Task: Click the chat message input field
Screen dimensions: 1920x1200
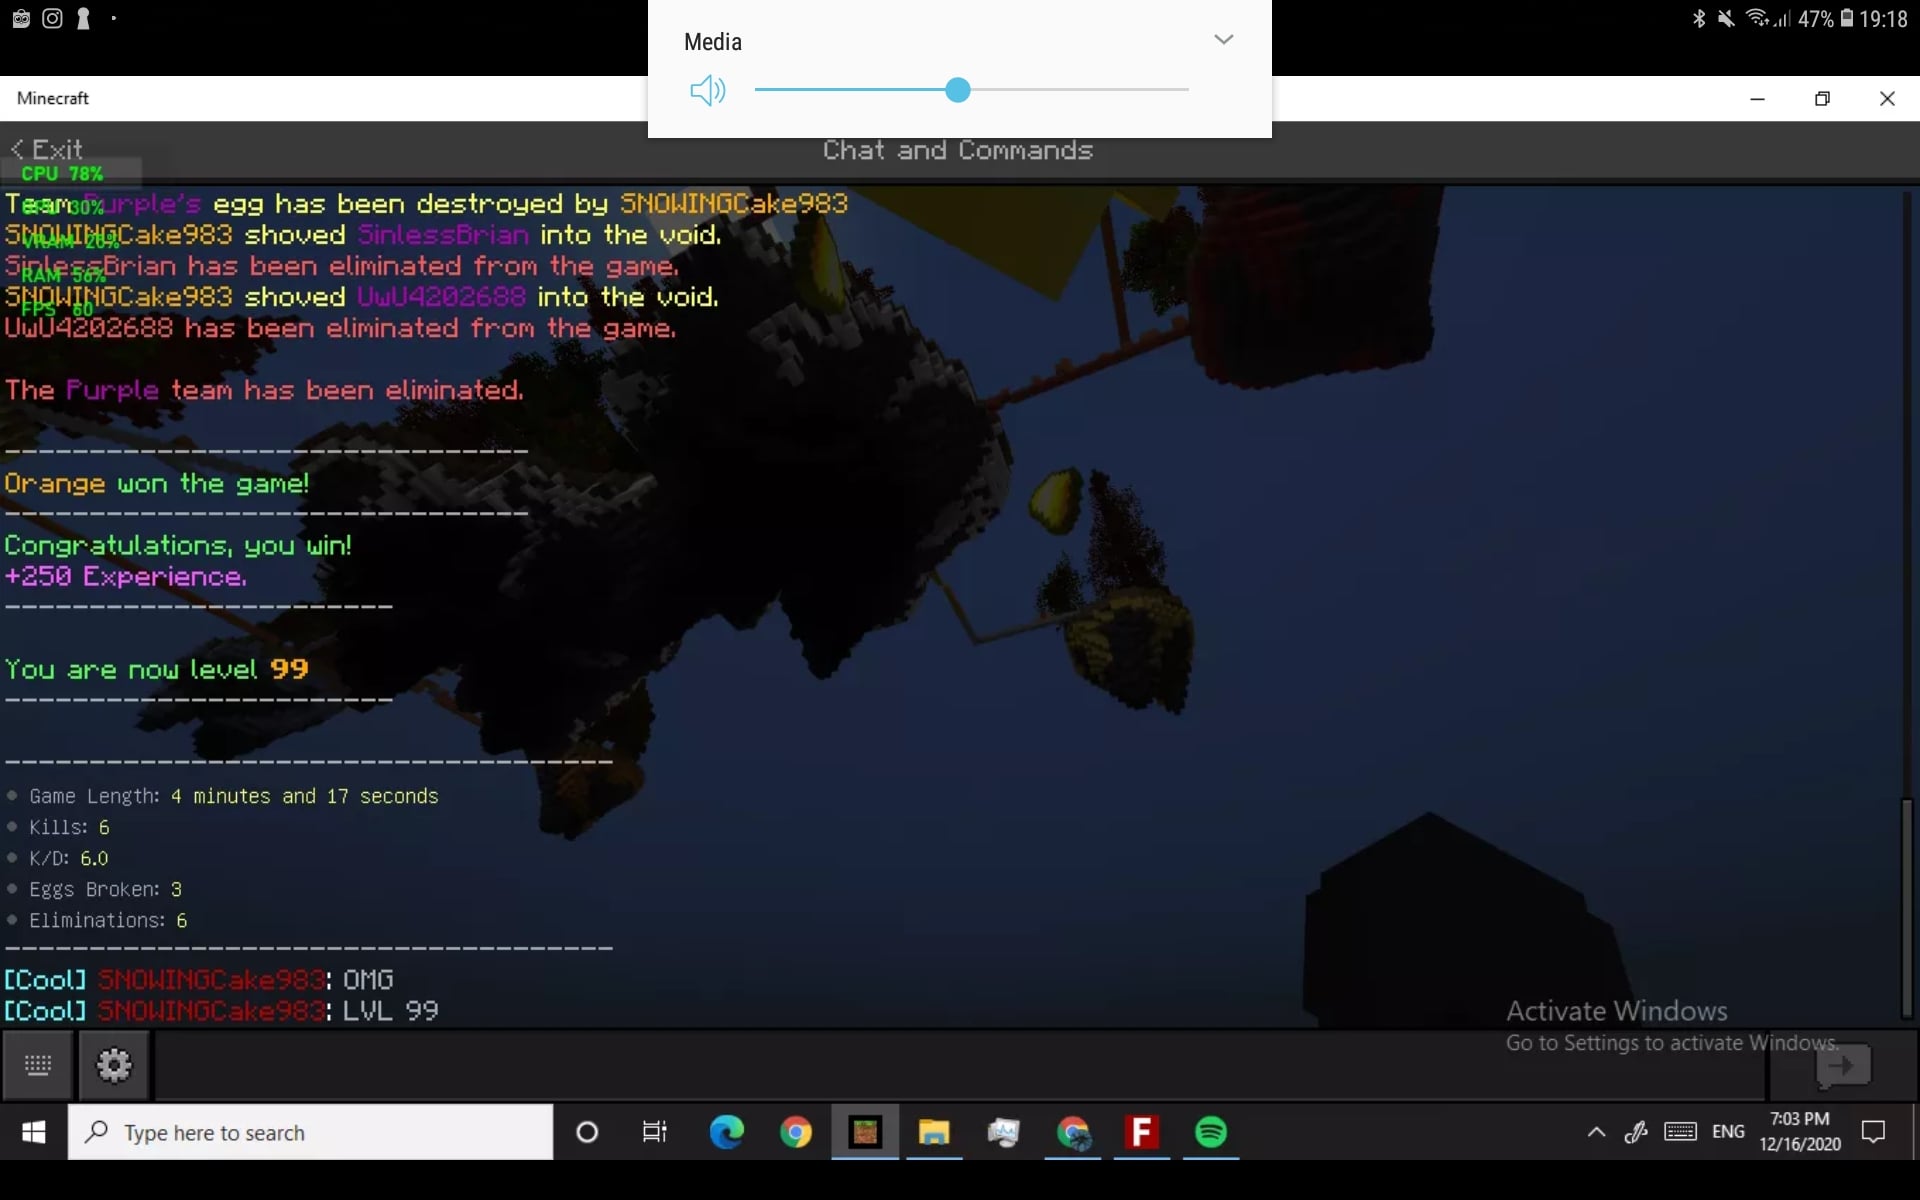Action: pyautogui.click(x=960, y=1066)
